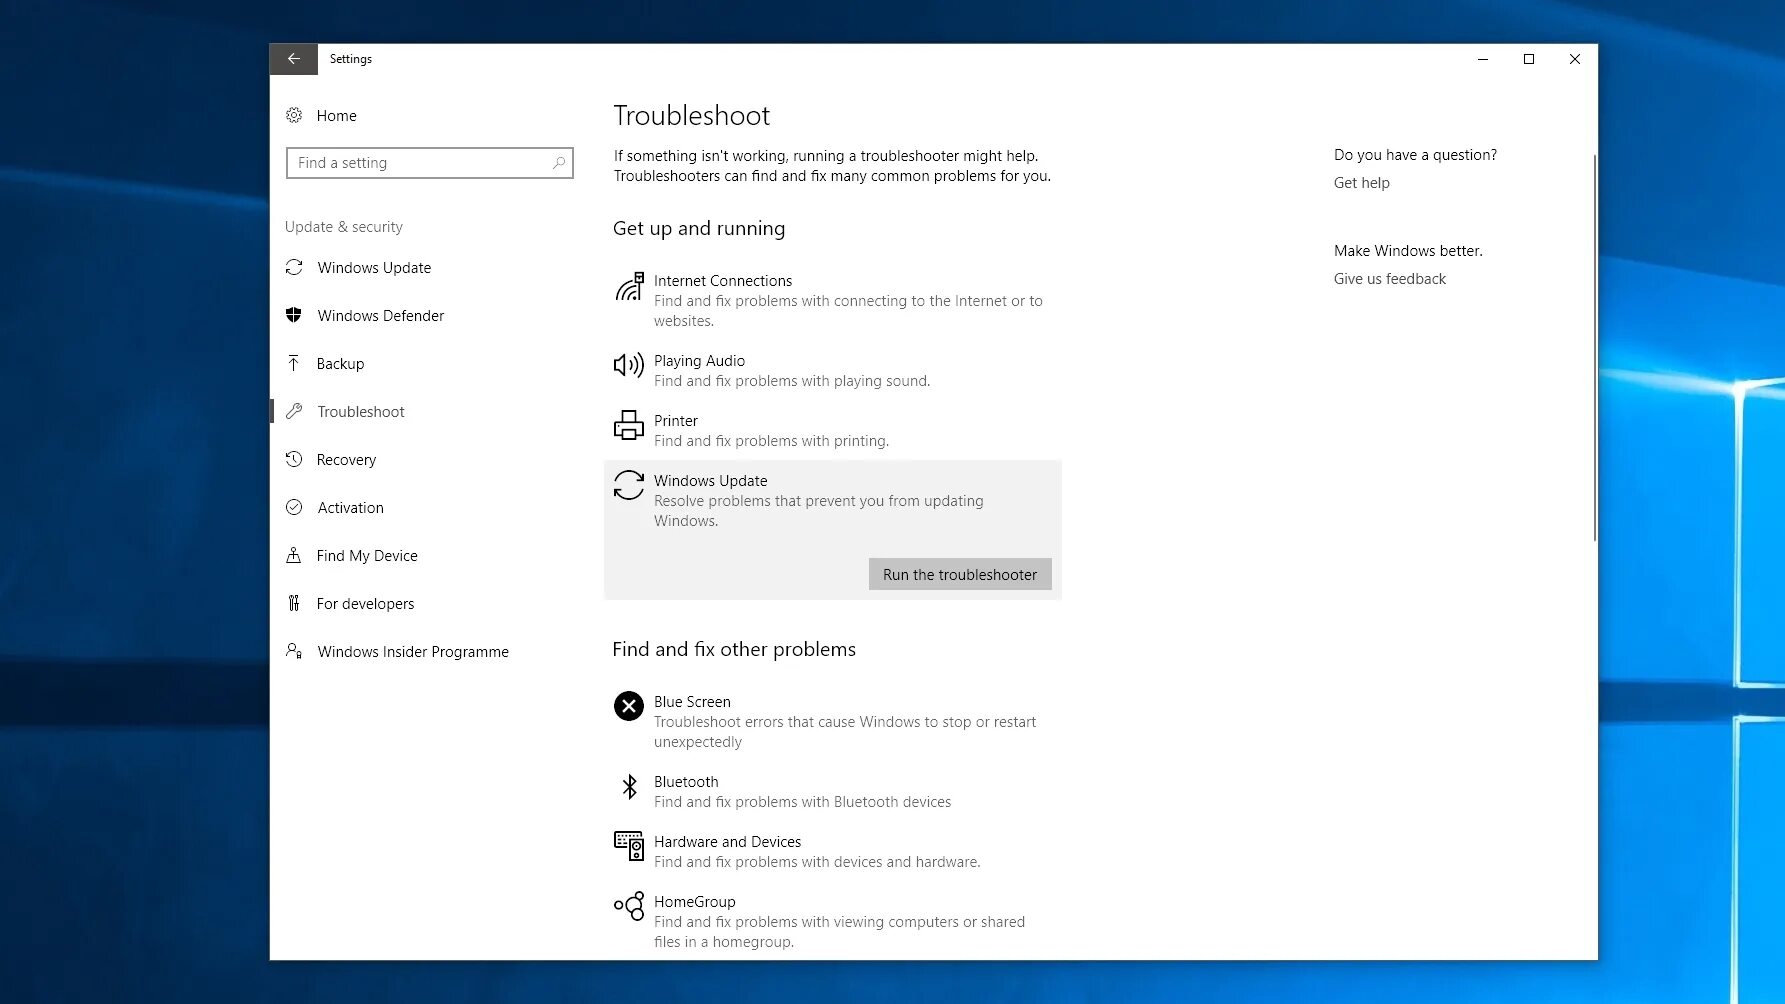The width and height of the screenshot is (1785, 1004).
Task: Click the Windows Insider Programme person icon
Action: (294, 651)
